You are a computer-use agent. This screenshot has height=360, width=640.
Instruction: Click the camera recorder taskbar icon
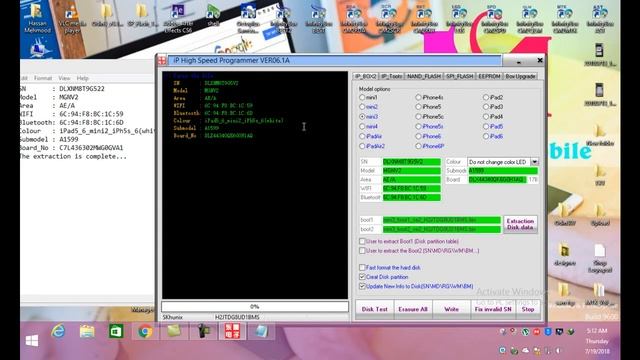click(x=203, y=331)
